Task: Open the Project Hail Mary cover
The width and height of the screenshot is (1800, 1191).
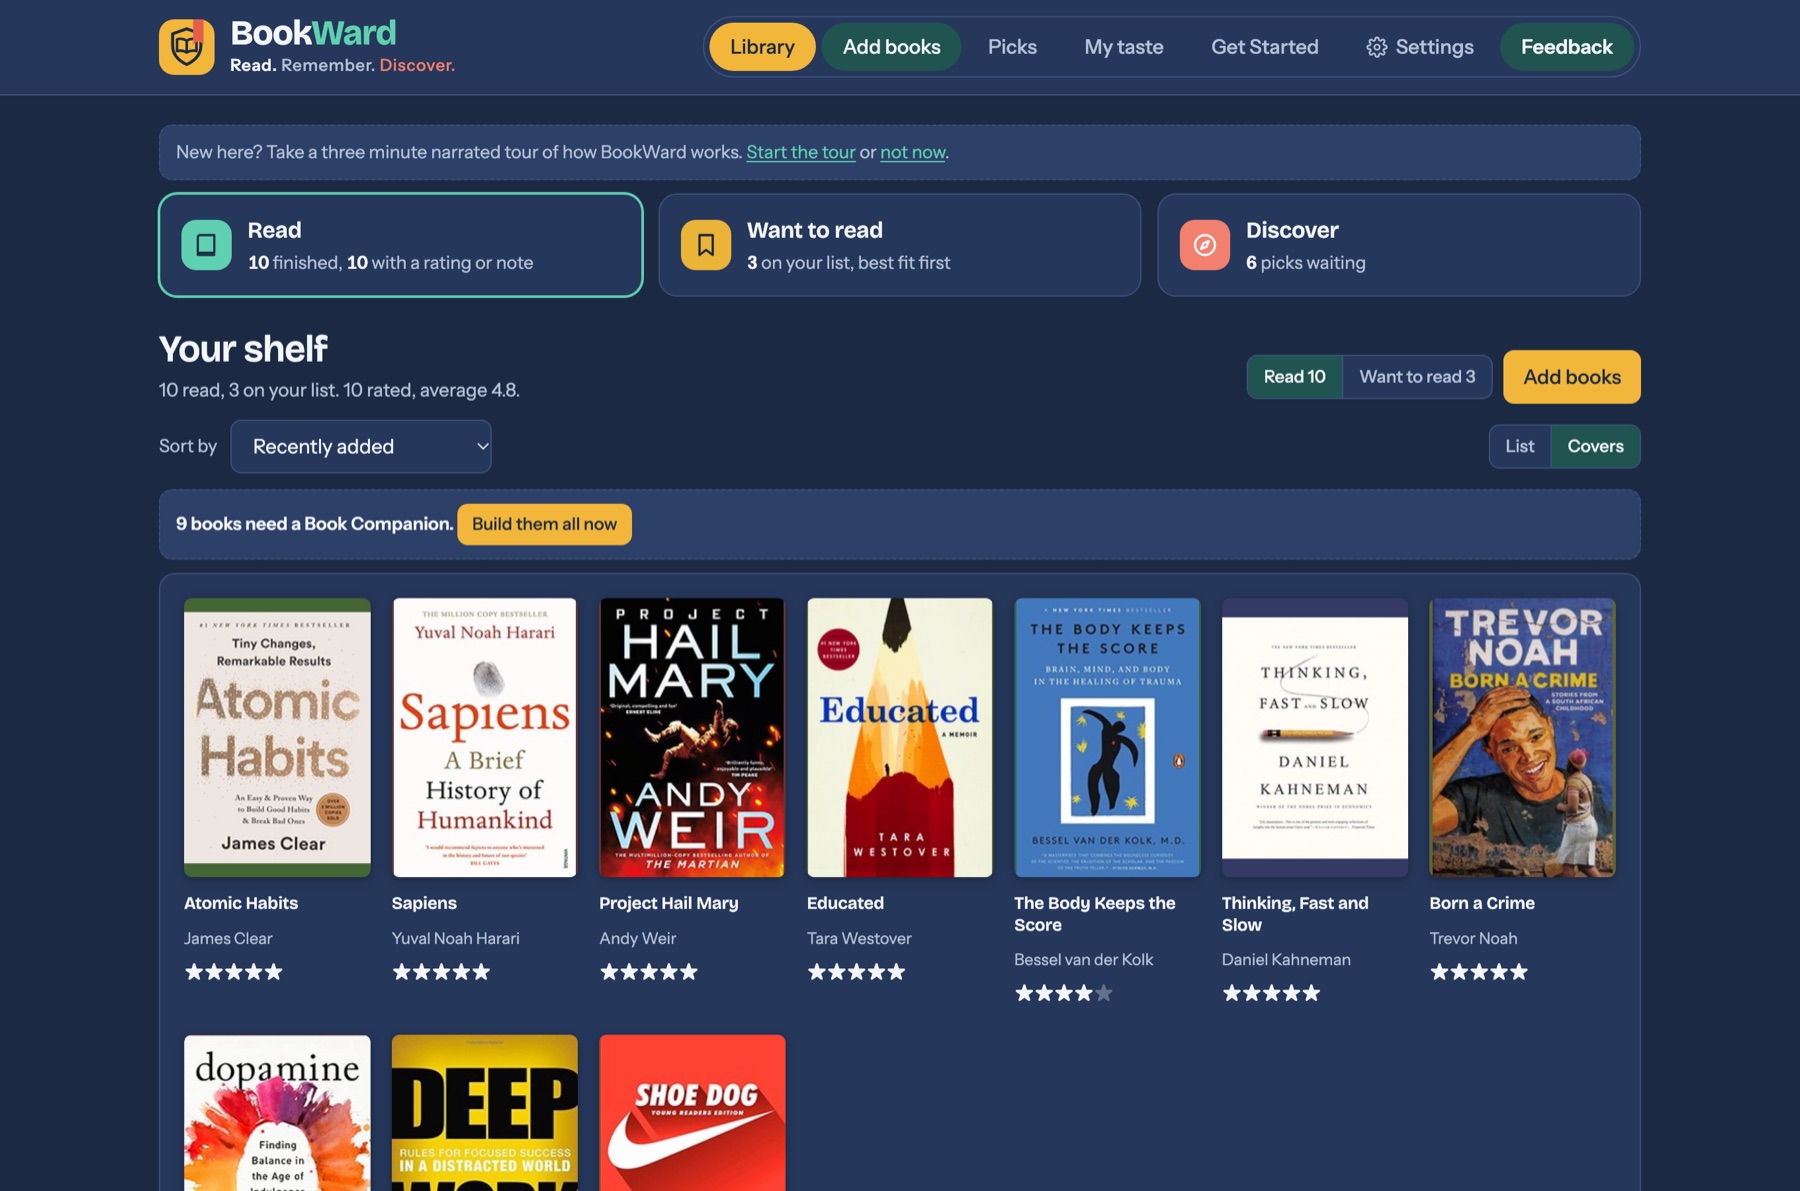Action: 692,737
